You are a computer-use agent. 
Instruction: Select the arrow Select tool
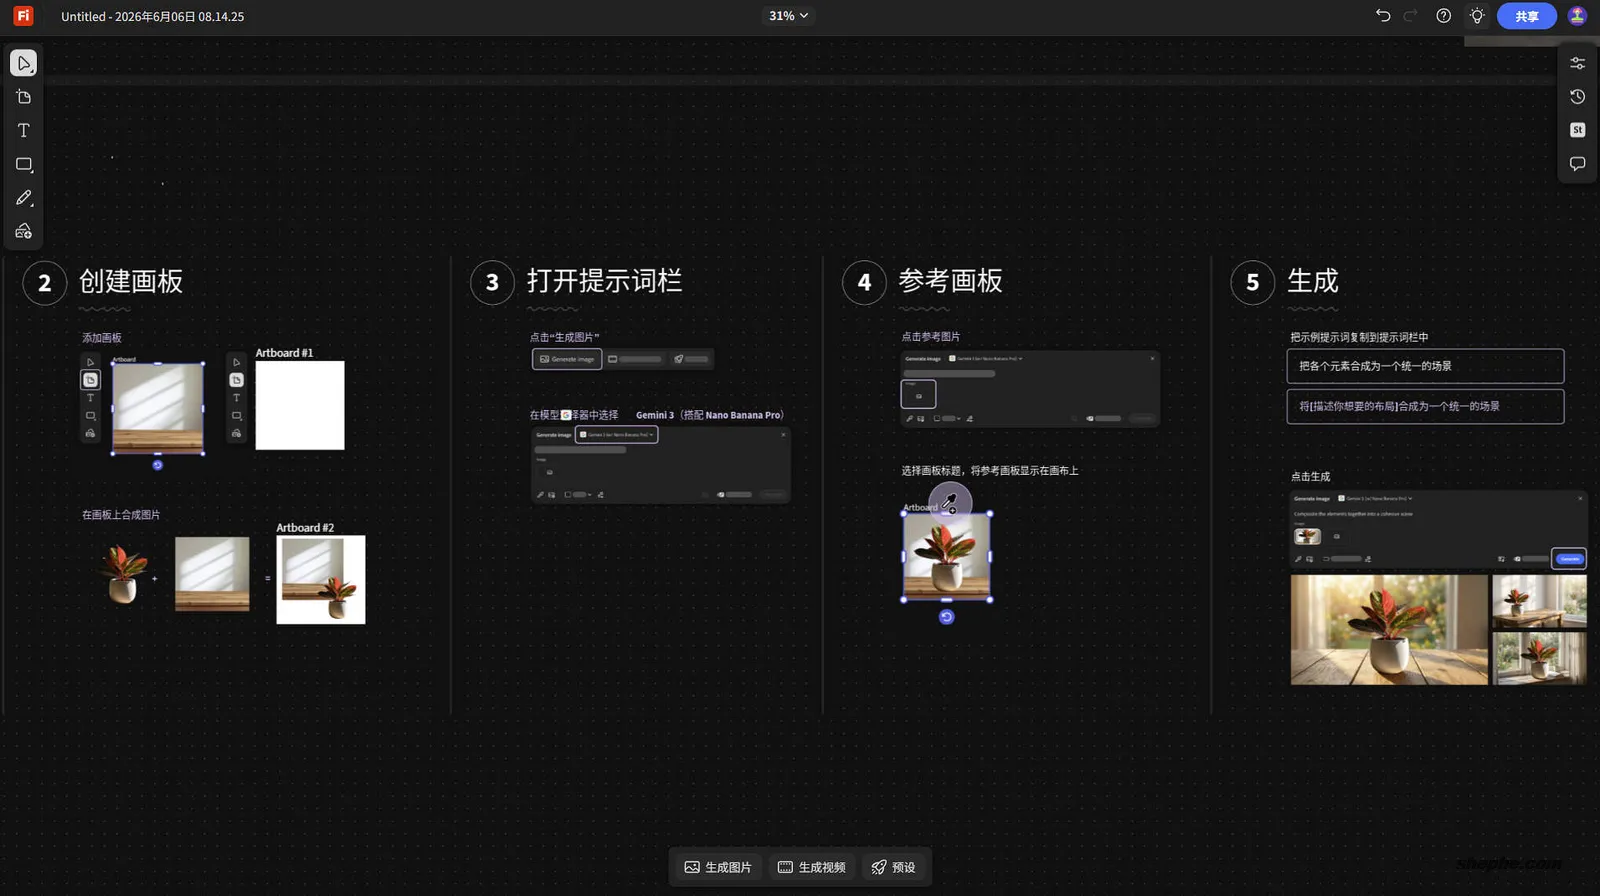tap(24, 63)
